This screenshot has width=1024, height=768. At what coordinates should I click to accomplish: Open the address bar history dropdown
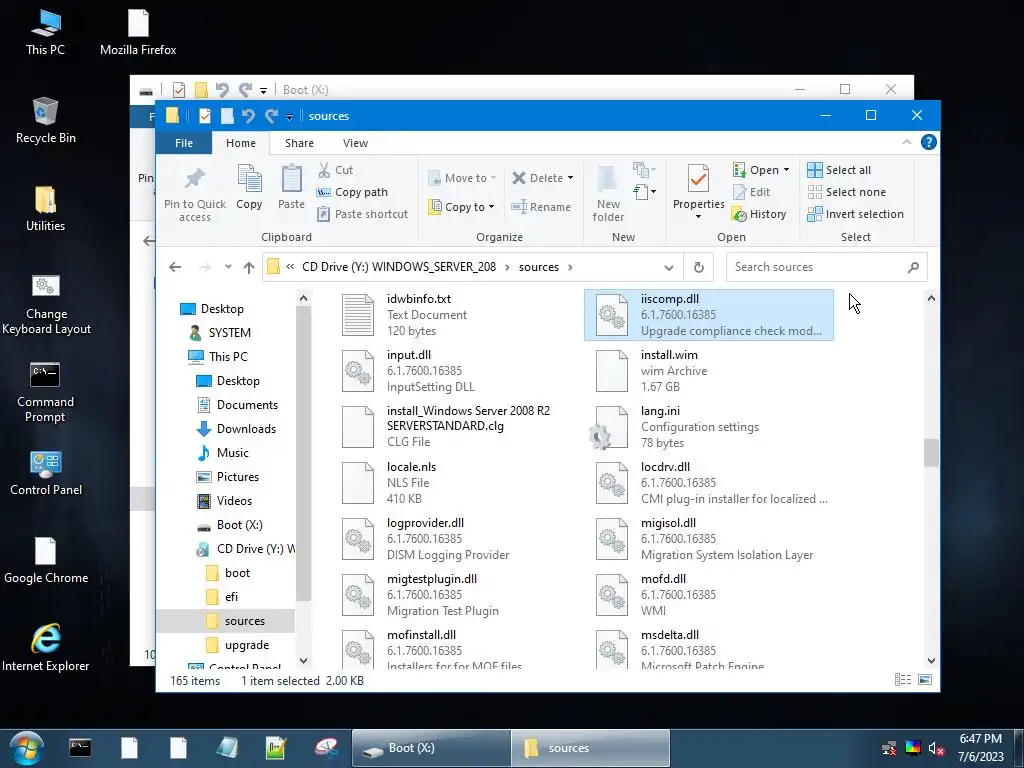(668, 267)
